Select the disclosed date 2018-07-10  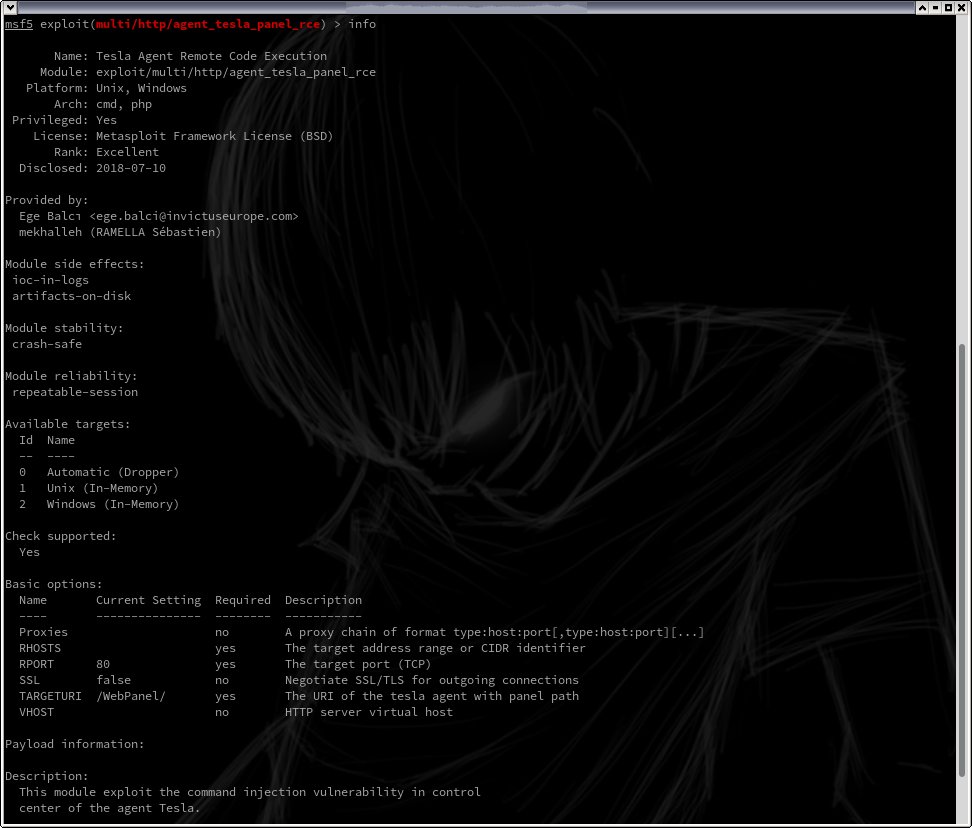131,168
